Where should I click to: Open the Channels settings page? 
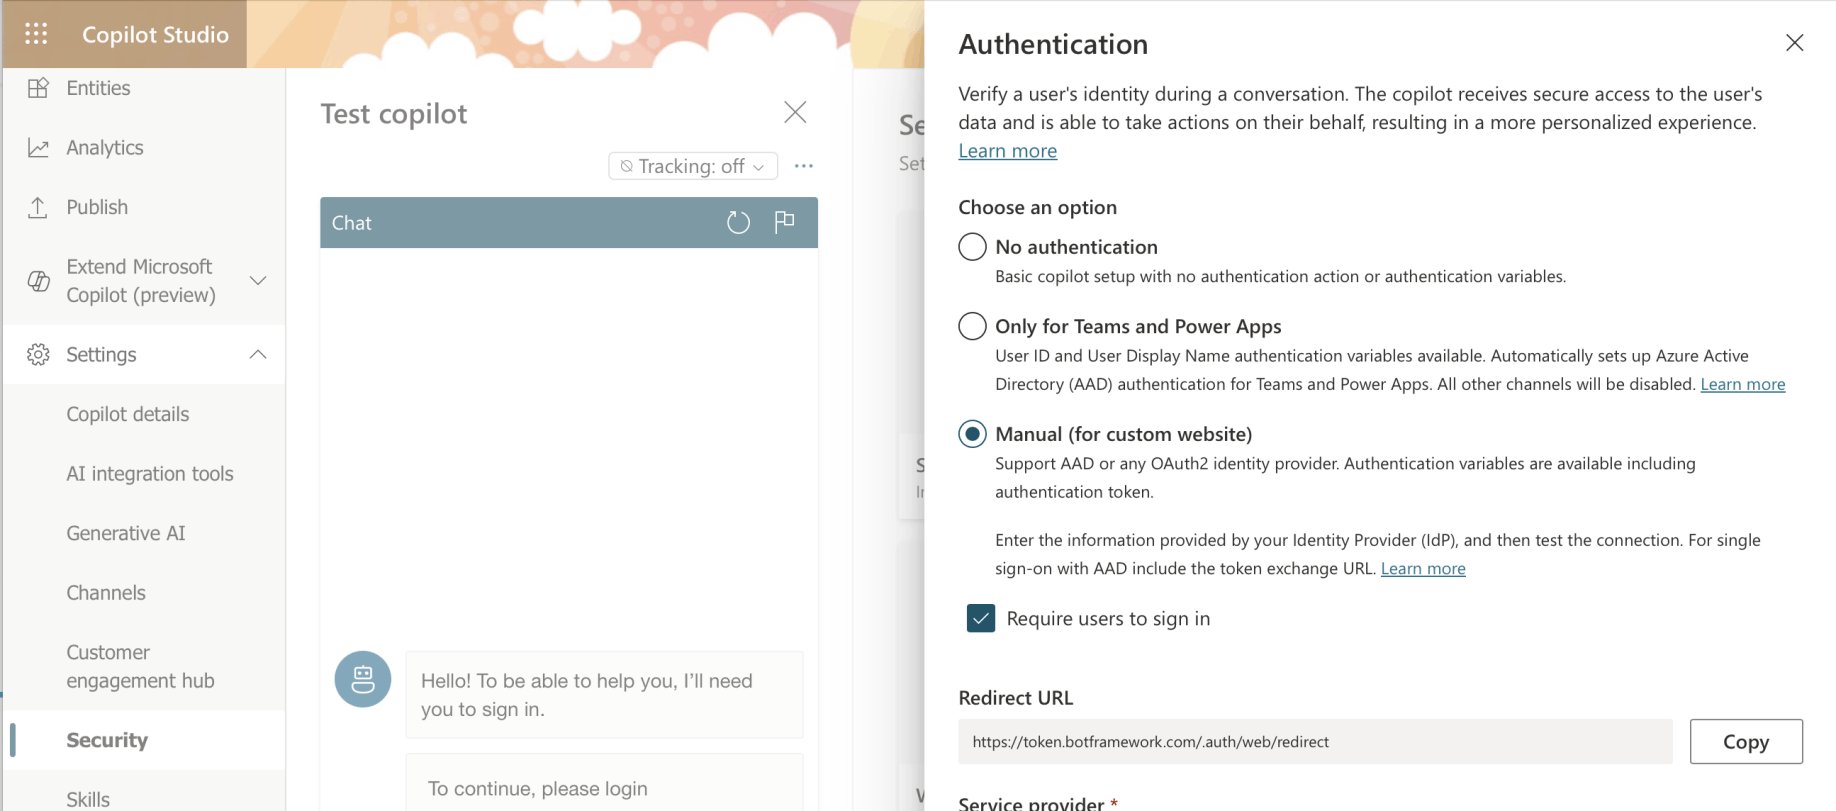pos(106,593)
